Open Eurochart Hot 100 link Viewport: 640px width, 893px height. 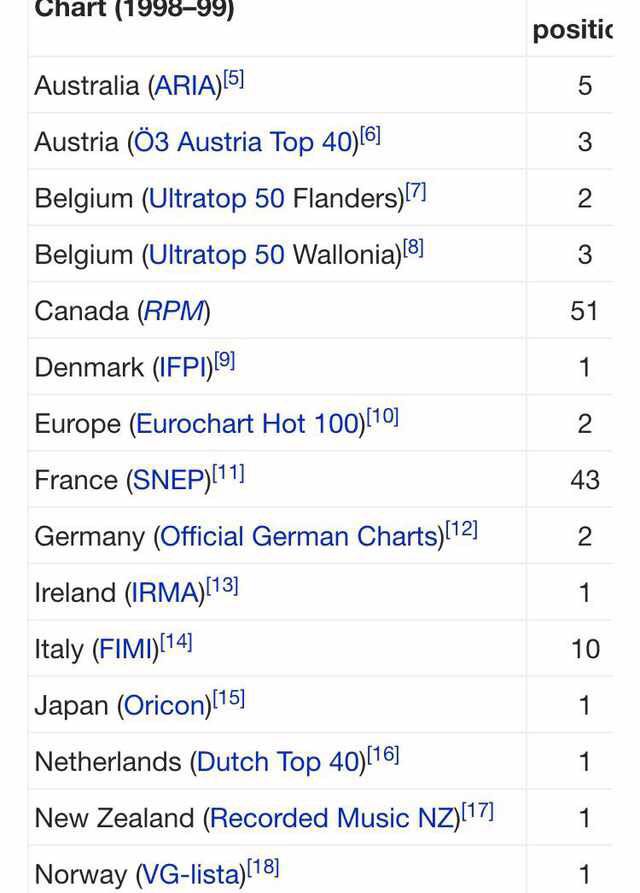pyautogui.click(x=248, y=424)
